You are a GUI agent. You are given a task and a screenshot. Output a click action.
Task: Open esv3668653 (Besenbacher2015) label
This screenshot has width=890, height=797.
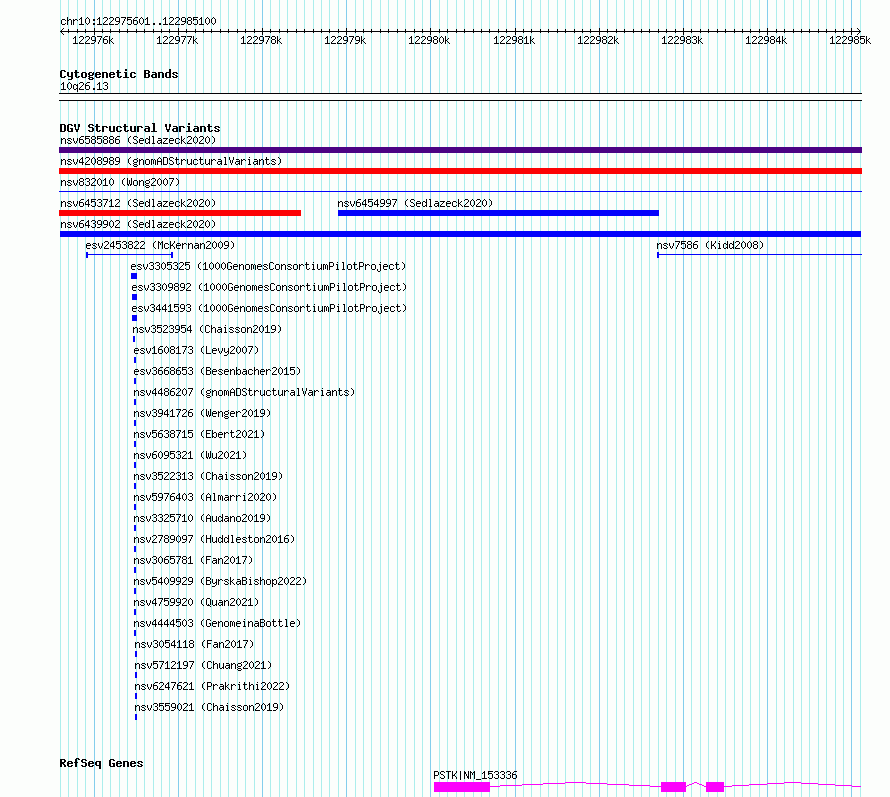(217, 371)
